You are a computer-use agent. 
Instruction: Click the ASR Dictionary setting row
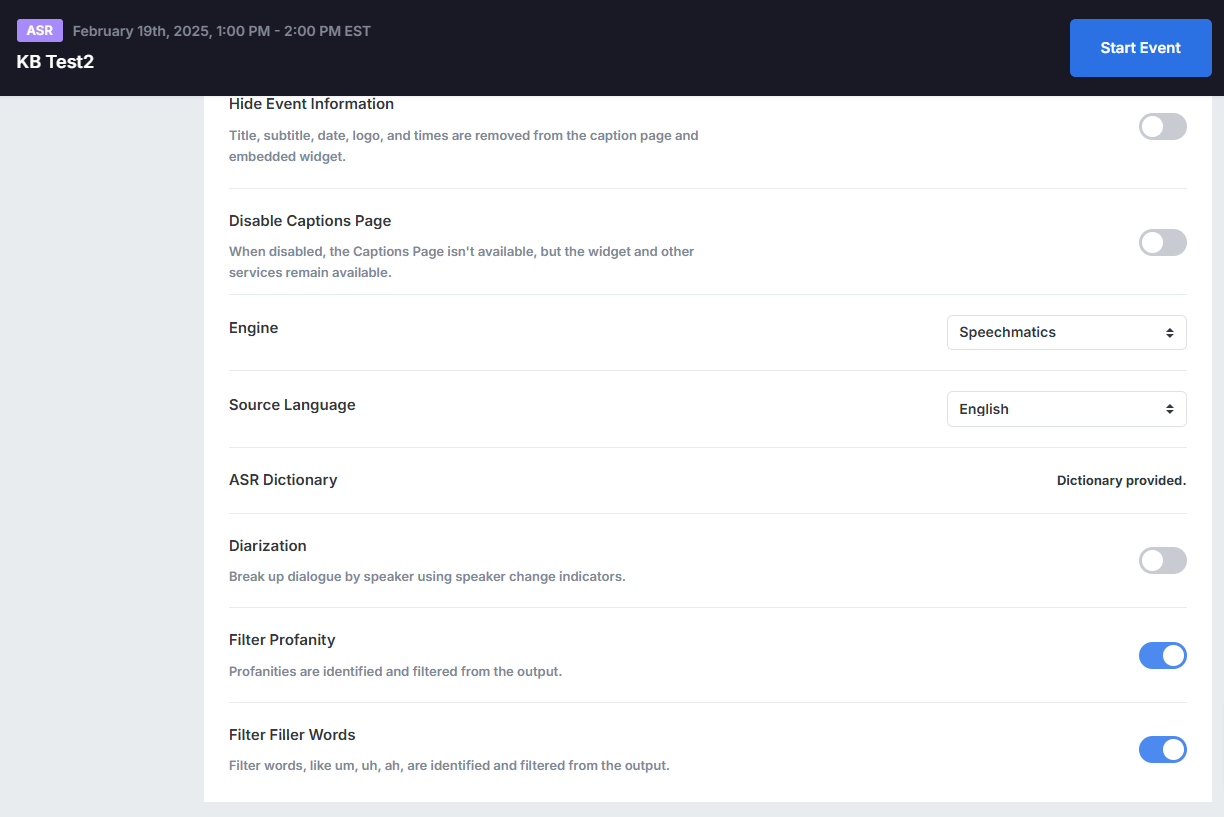(283, 479)
